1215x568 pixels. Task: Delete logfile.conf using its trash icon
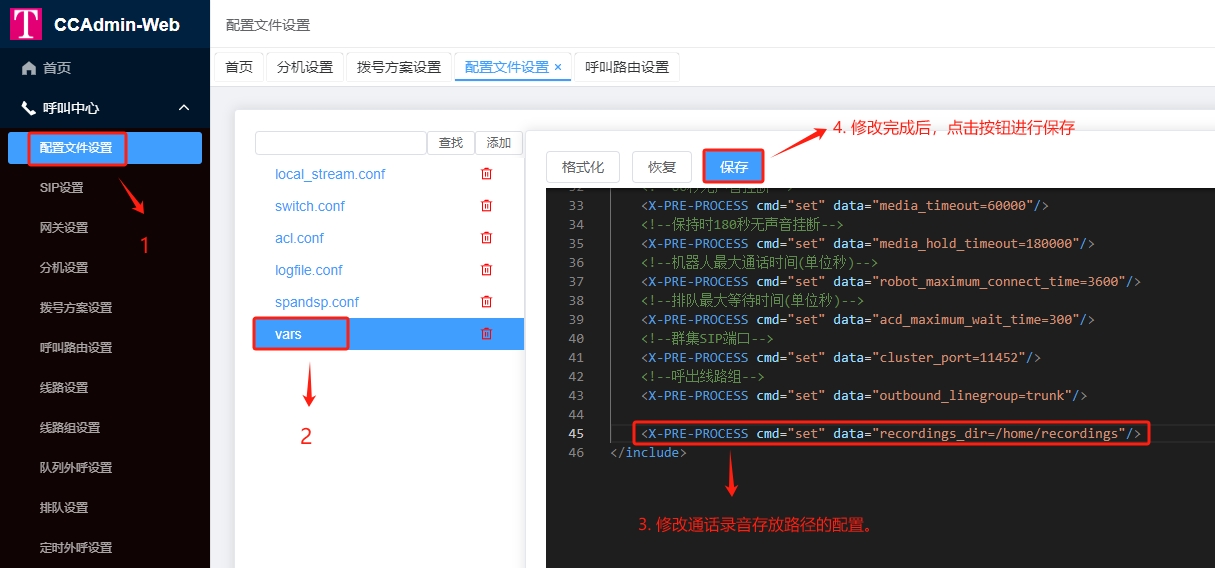click(x=487, y=270)
